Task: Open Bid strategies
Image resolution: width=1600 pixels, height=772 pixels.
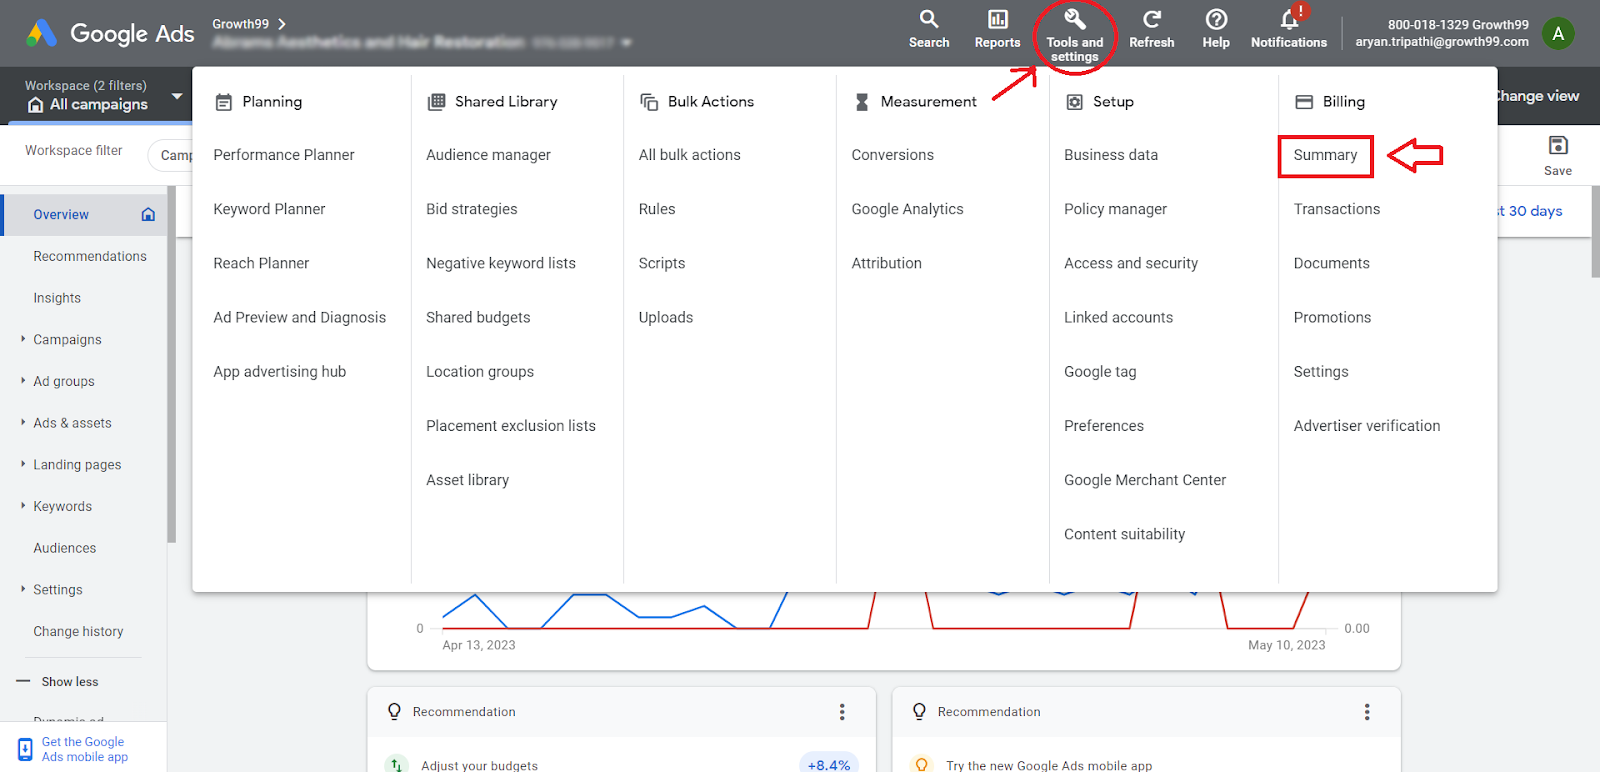Action: pyautogui.click(x=472, y=209)
